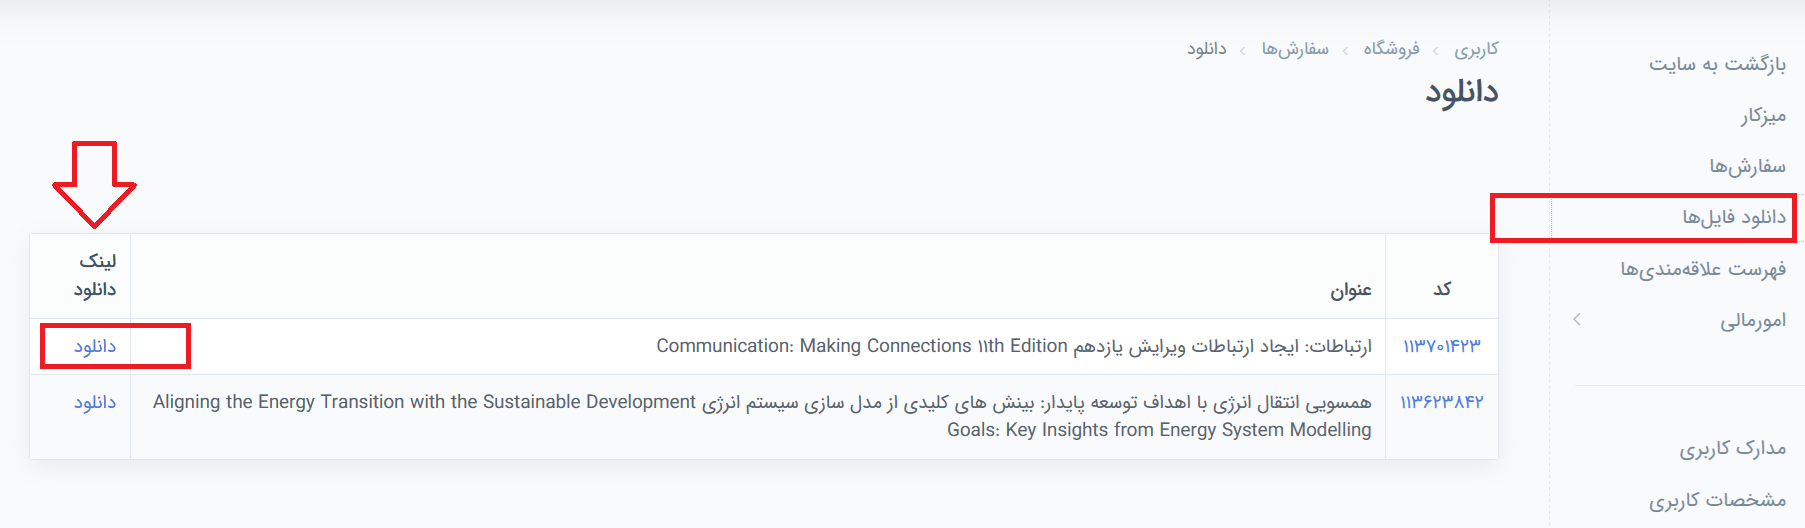Open میزکار from the sidebar menu
This screenshot has width=1805, height=528.
tap(1762, 116)
